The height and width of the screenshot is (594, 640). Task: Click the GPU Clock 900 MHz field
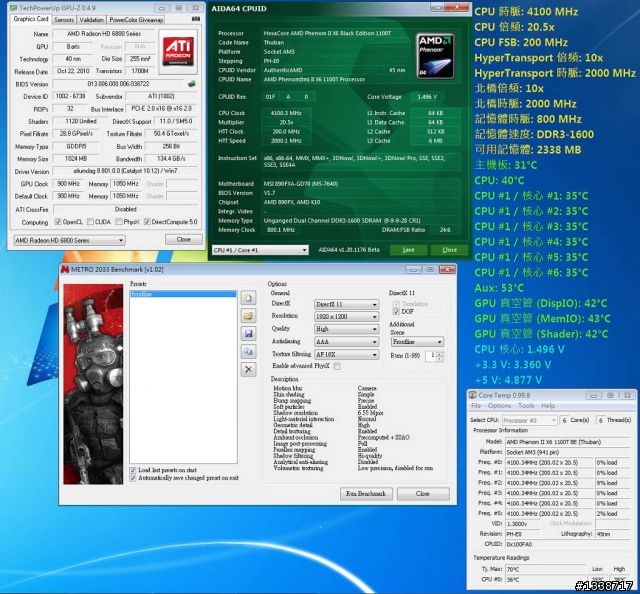pos(69,184)
